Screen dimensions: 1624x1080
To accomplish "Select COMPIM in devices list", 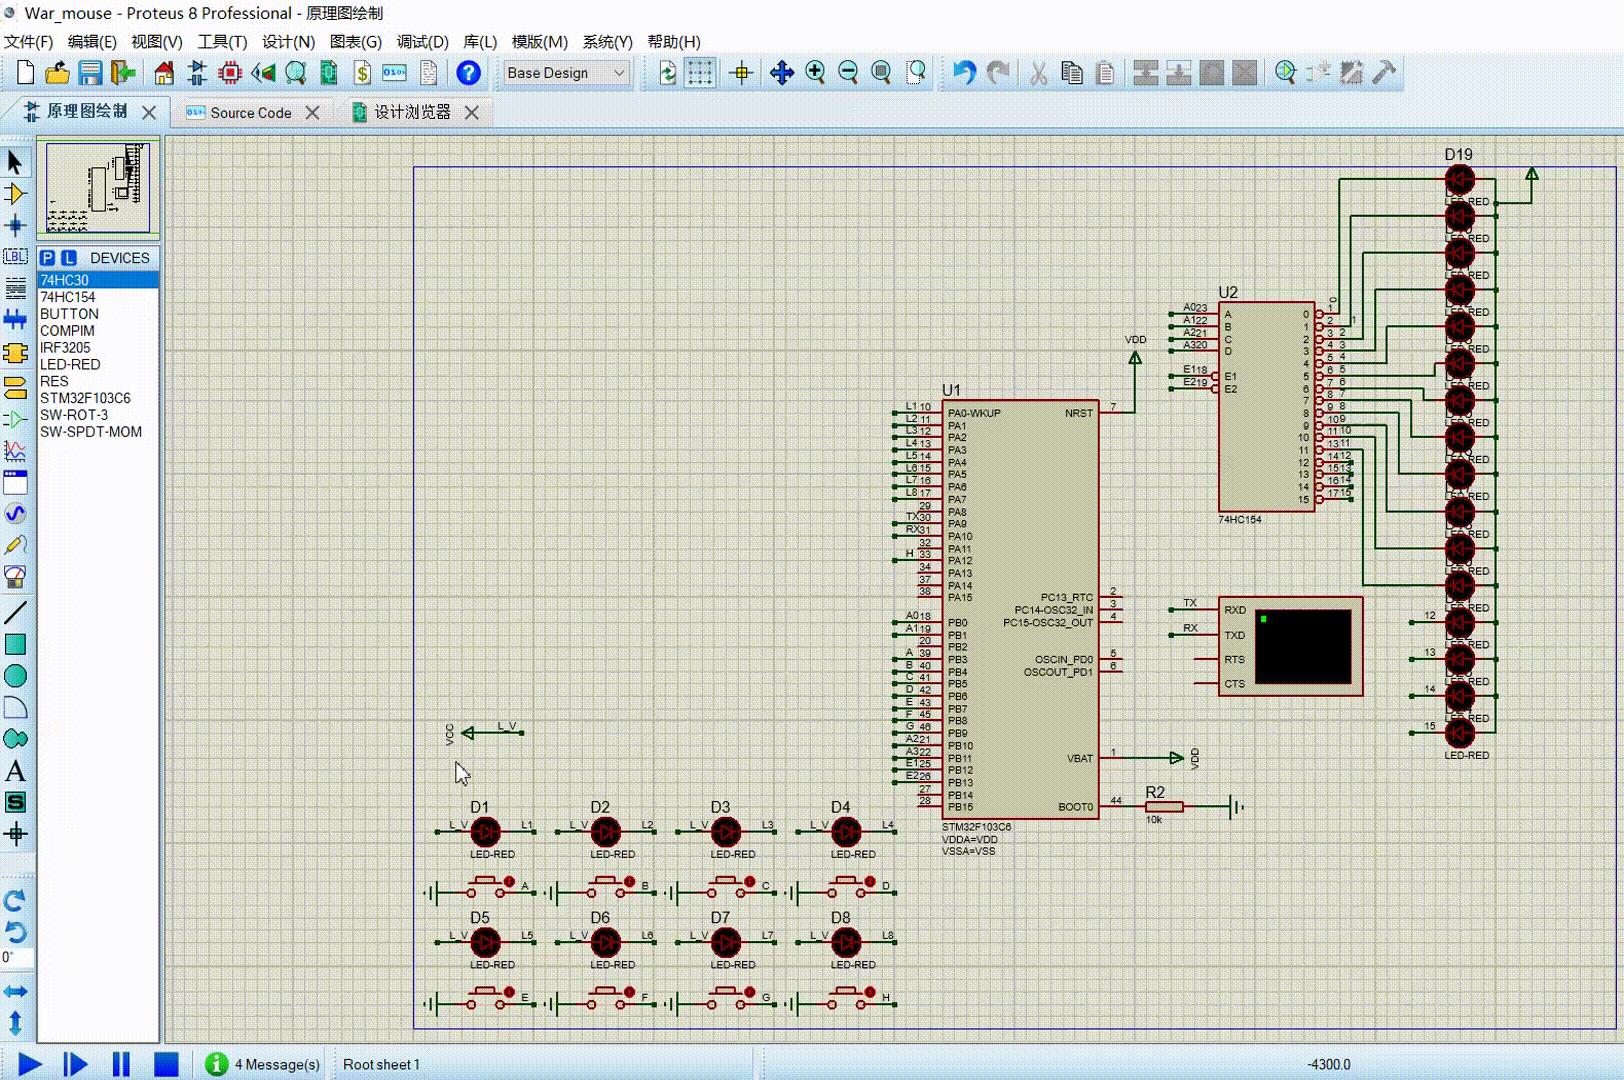I will [x=98, y=331].
